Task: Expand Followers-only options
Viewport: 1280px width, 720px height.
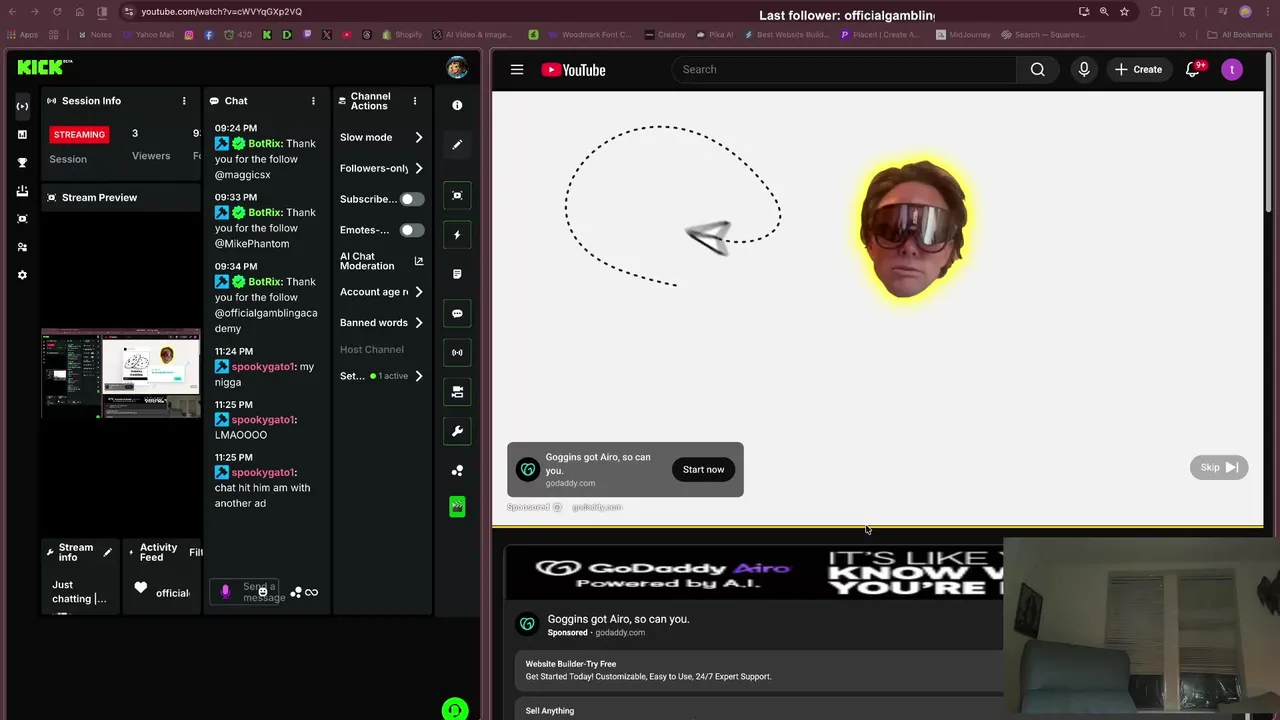Action: 419,168
